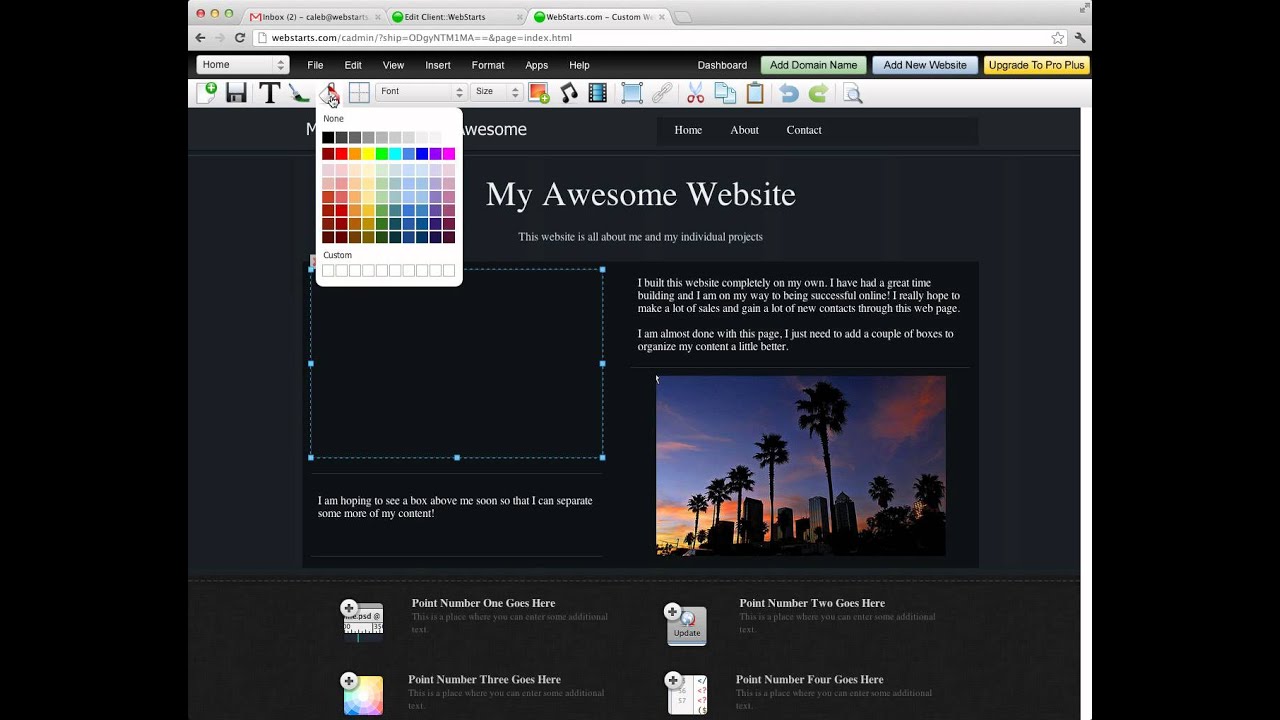1280x720 pixels.
Task: Click the About link in site nav
Action: (x=744, y=130)
